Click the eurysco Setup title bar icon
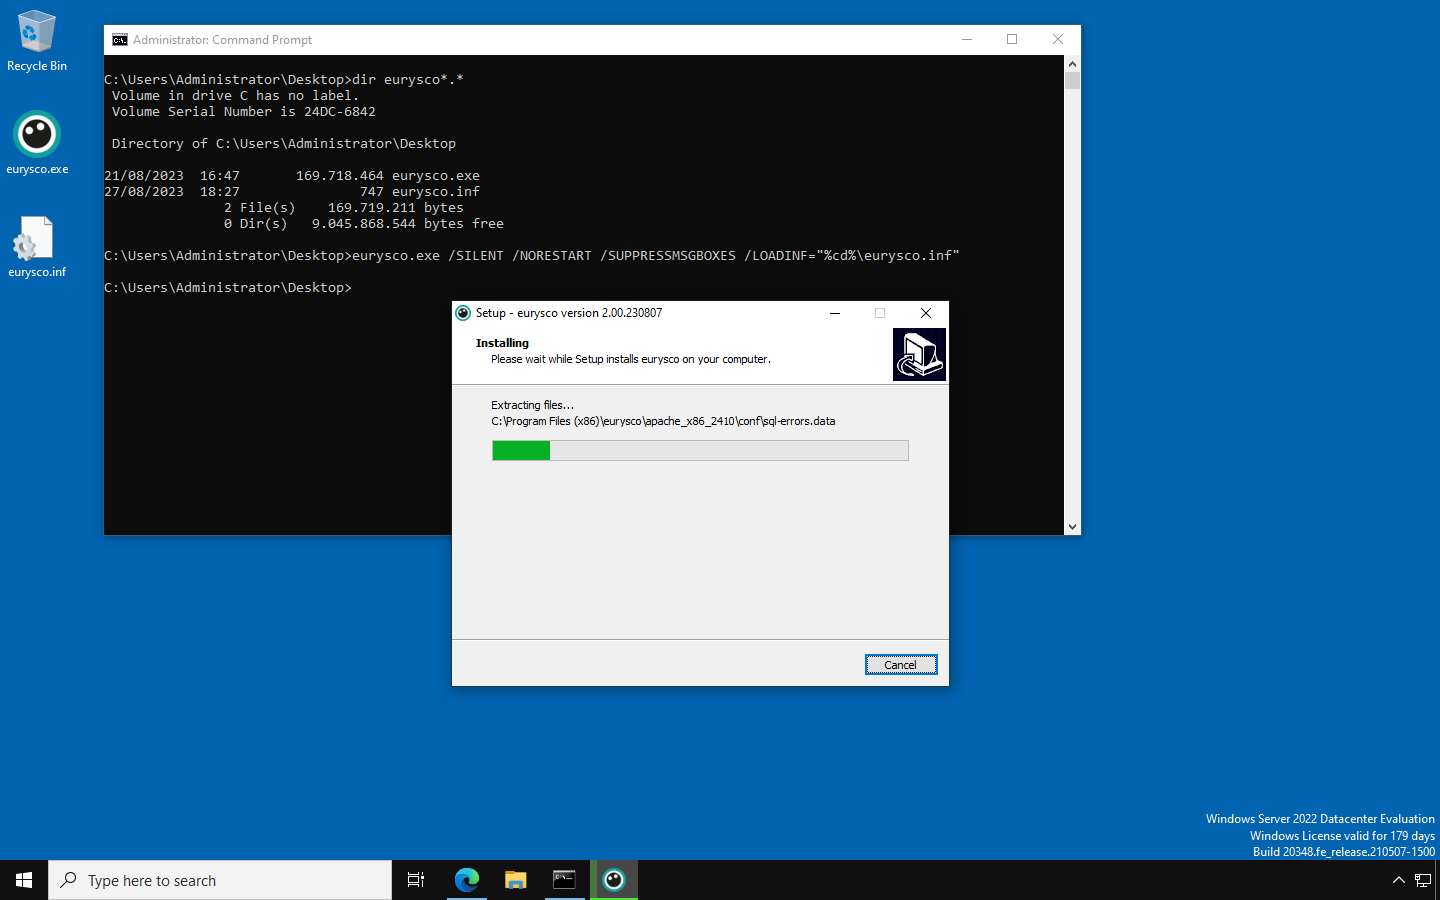This screenshot has height=900, width=1440. [x=463, y=313]
